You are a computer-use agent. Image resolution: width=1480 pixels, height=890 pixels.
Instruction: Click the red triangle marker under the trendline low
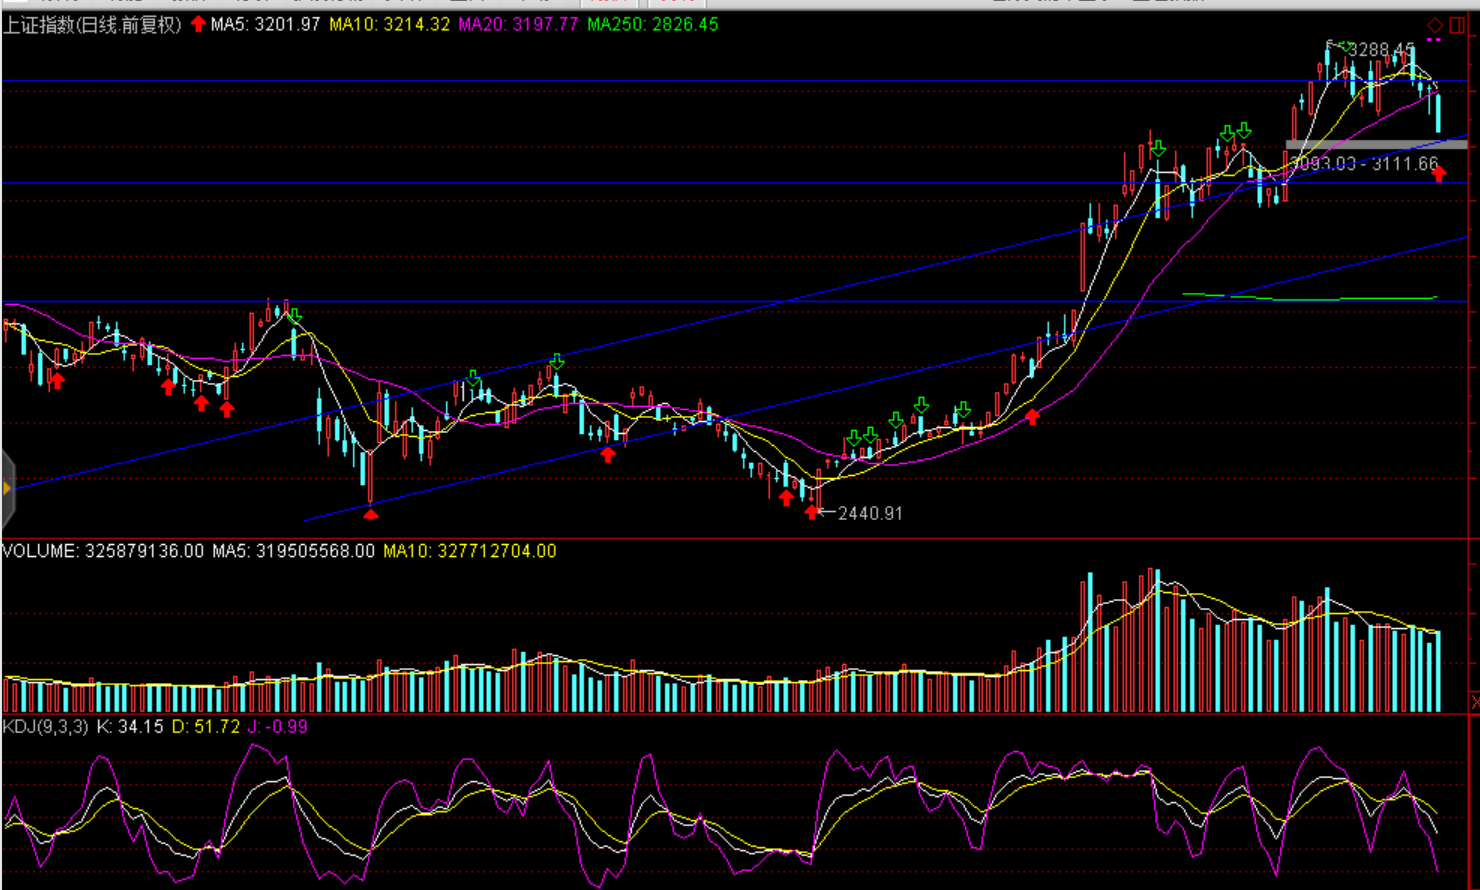click(371, 514)
